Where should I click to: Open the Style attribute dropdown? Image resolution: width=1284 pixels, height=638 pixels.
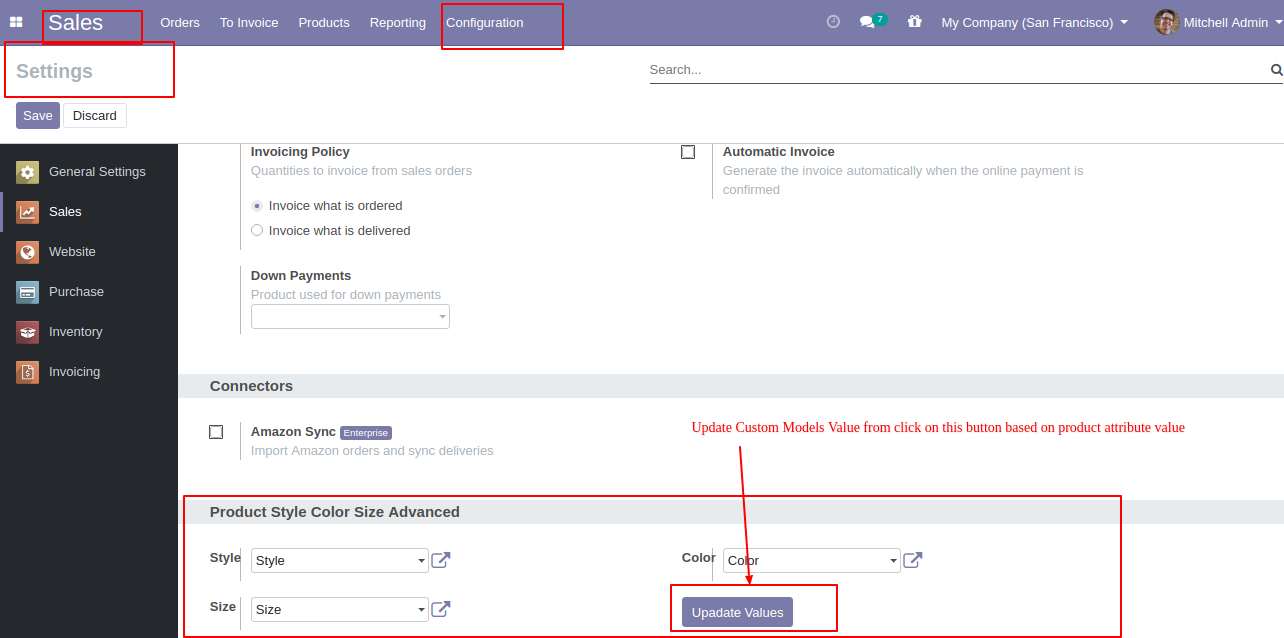[x=340, y=561]
